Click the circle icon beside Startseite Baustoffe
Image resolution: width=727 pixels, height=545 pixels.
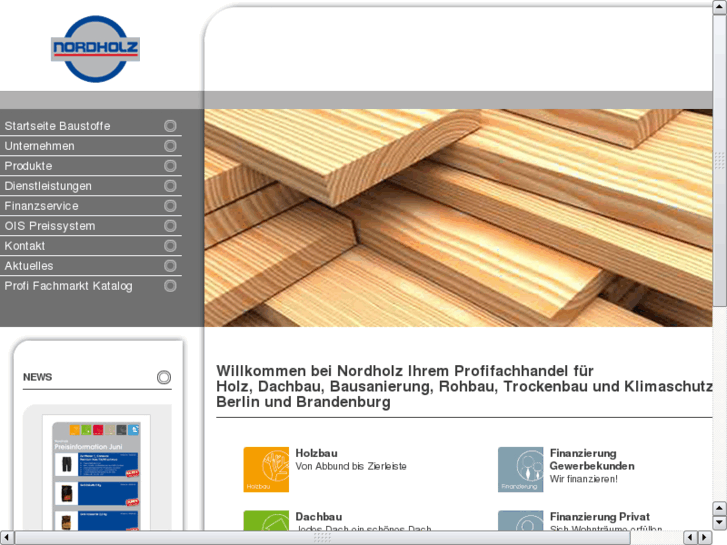pyautogui.click(x=170, y=126)
